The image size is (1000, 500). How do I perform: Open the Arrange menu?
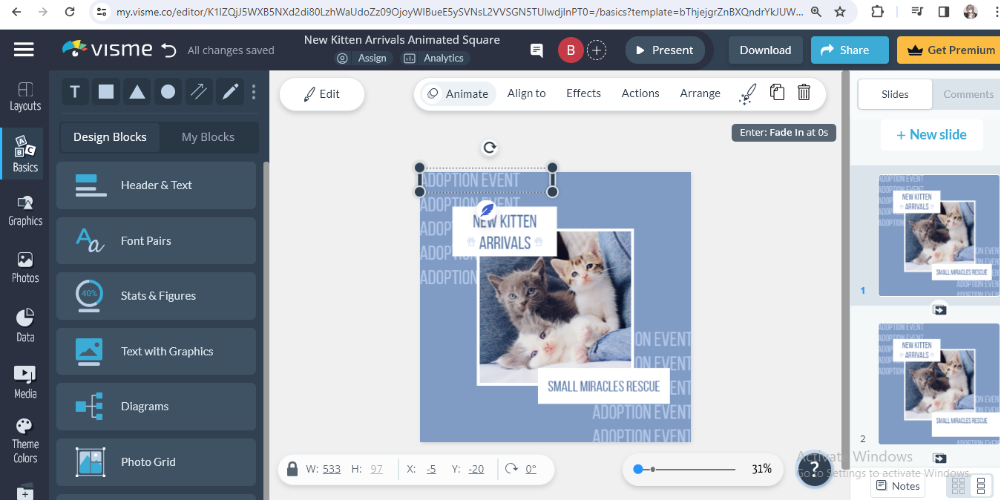coord(700,93)
